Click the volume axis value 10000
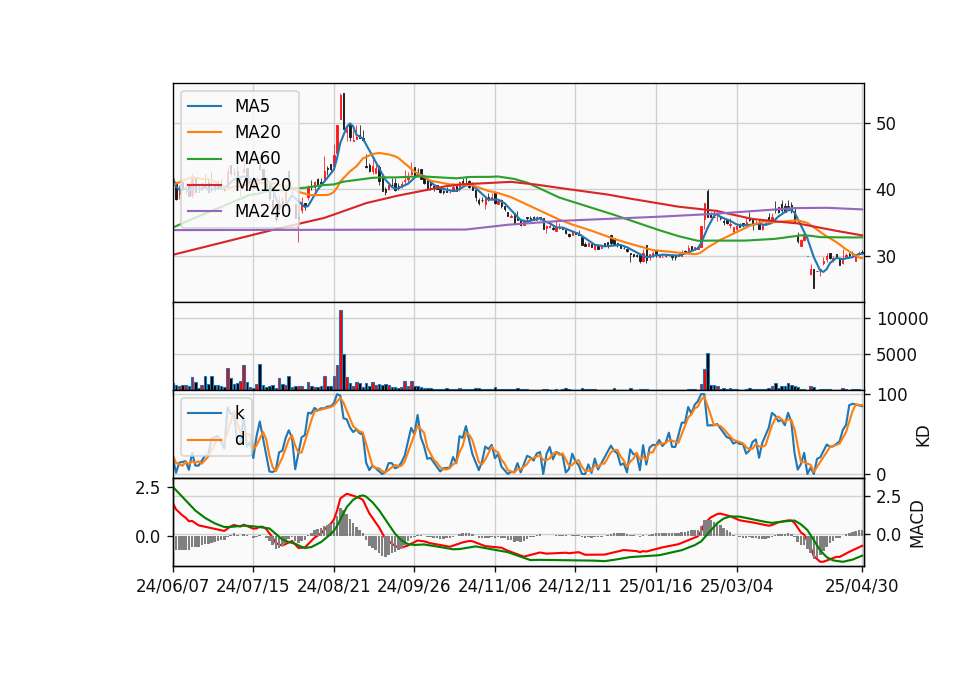Image resolution: width=960 pixels, height=690 pixels. [902, 319]
